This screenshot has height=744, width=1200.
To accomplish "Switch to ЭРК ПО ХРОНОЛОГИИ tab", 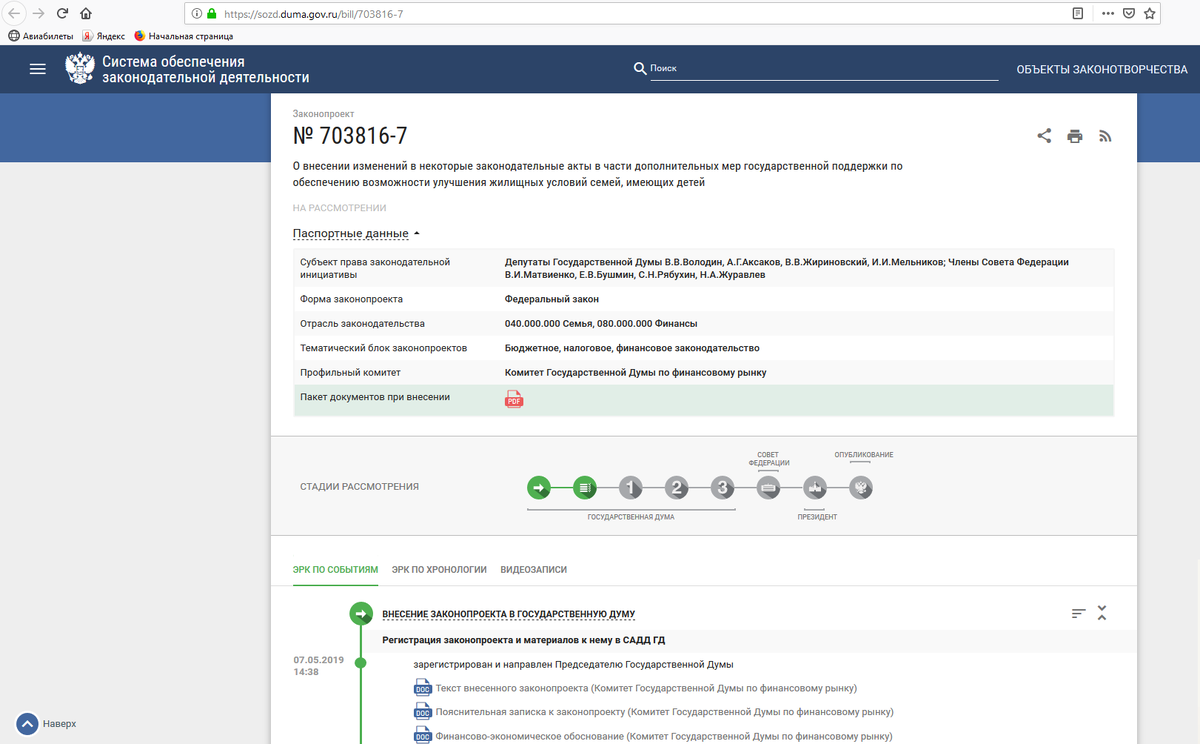I will (439, 570).
